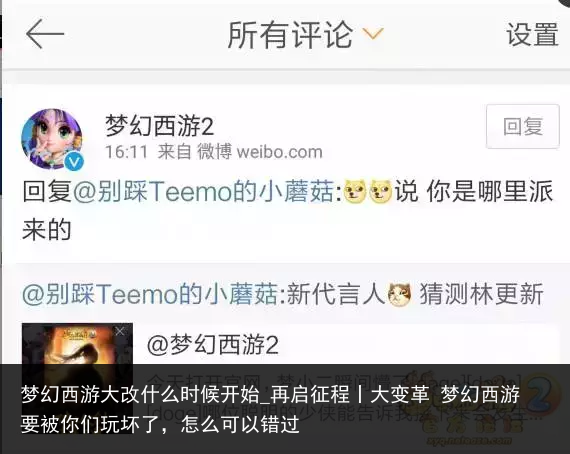Tap the back arrow icon
This screenshot has width=570, height=454.
[x=45, y=34]
